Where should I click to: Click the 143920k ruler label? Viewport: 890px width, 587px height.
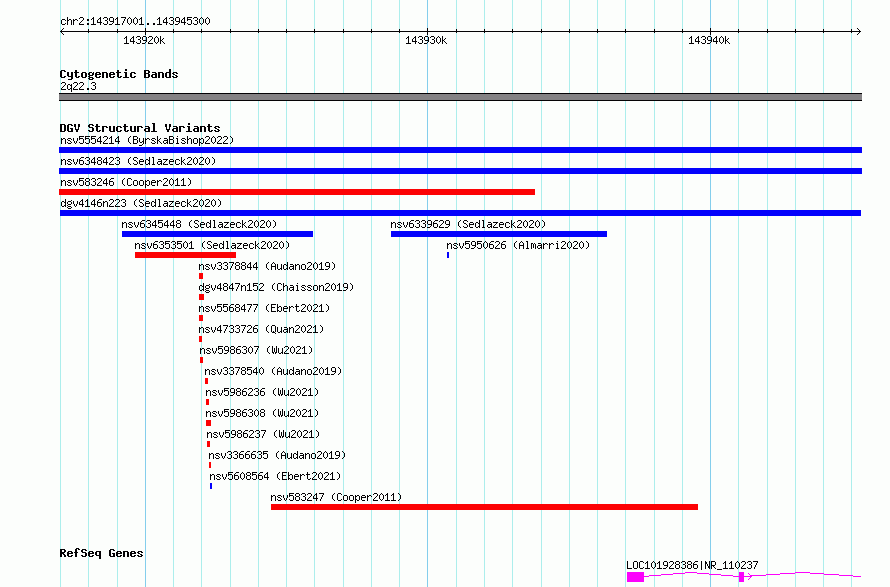[x=144, y=40]
